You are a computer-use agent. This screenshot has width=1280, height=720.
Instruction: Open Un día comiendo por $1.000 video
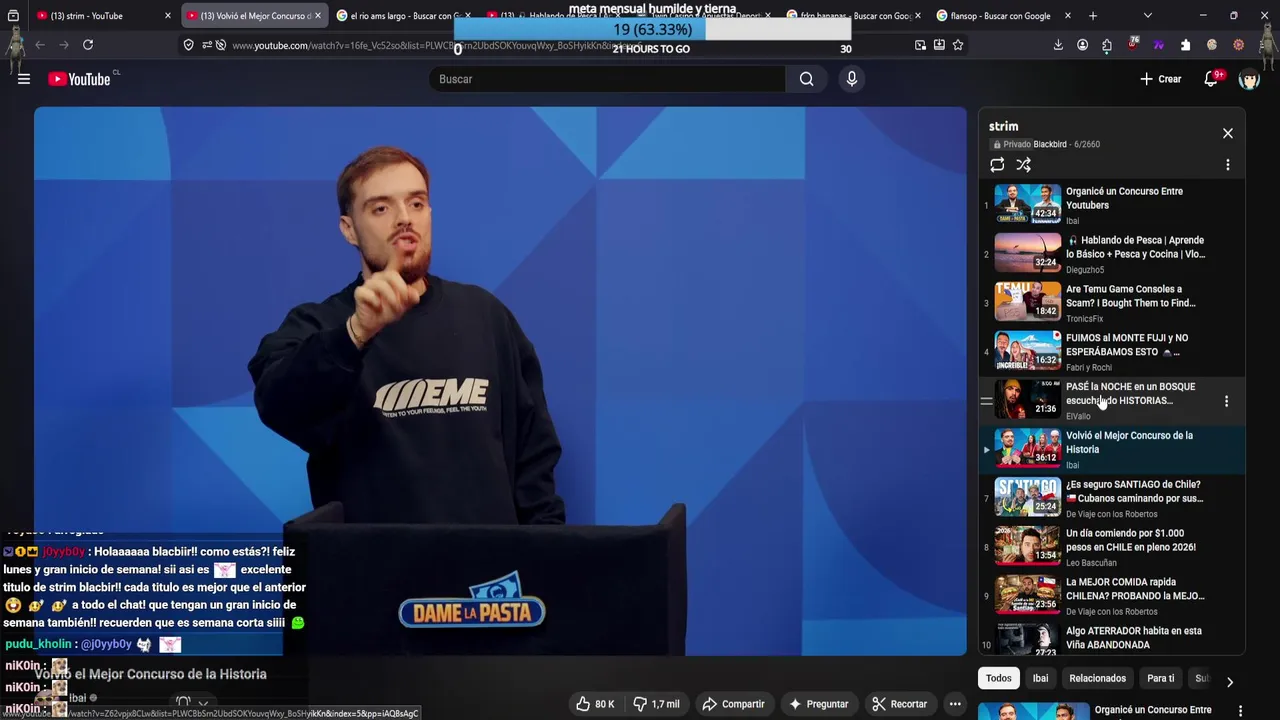tap(1111, 547)
